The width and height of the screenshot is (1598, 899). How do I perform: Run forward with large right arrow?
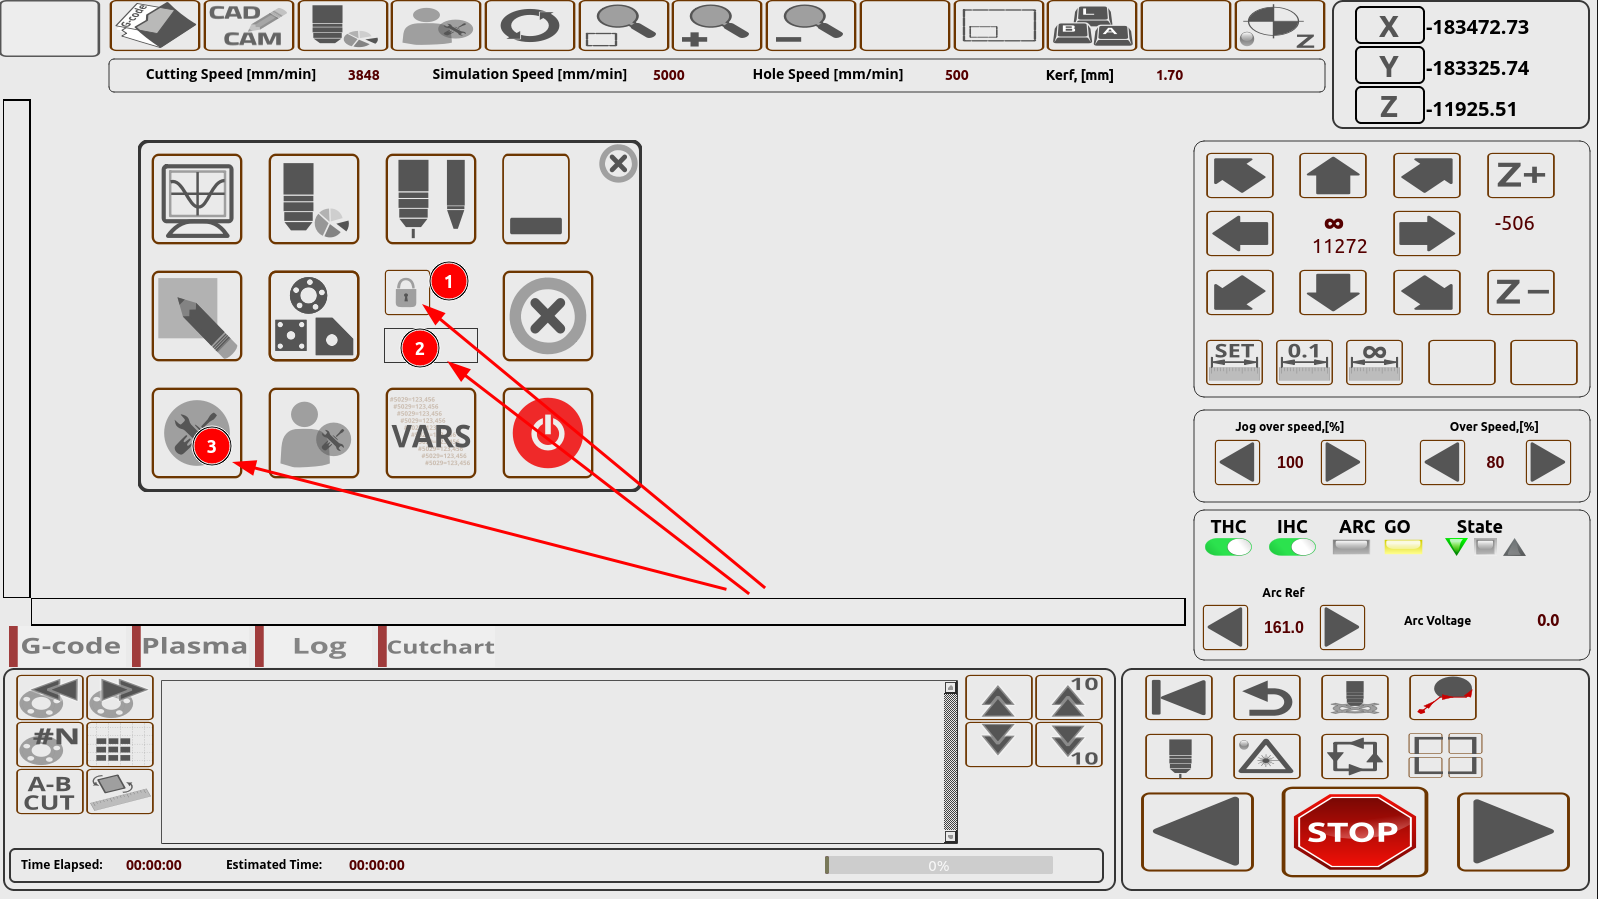[x=1513, y=832]
